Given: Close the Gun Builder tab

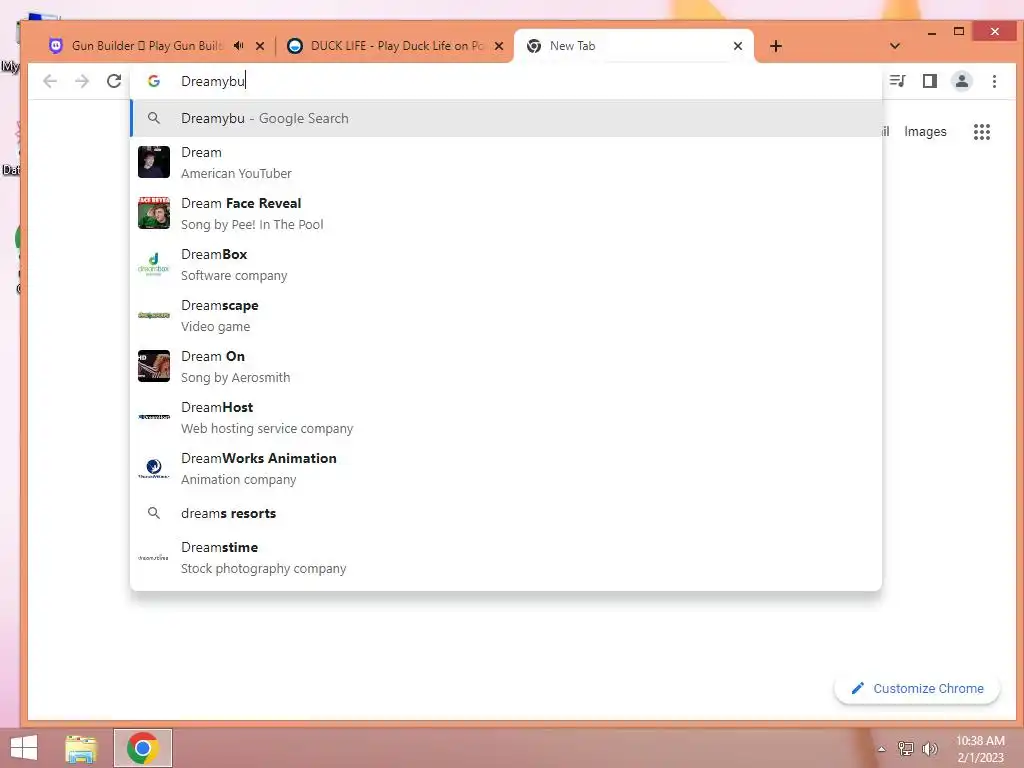Looking at the screenshot, I should [260, 46].
